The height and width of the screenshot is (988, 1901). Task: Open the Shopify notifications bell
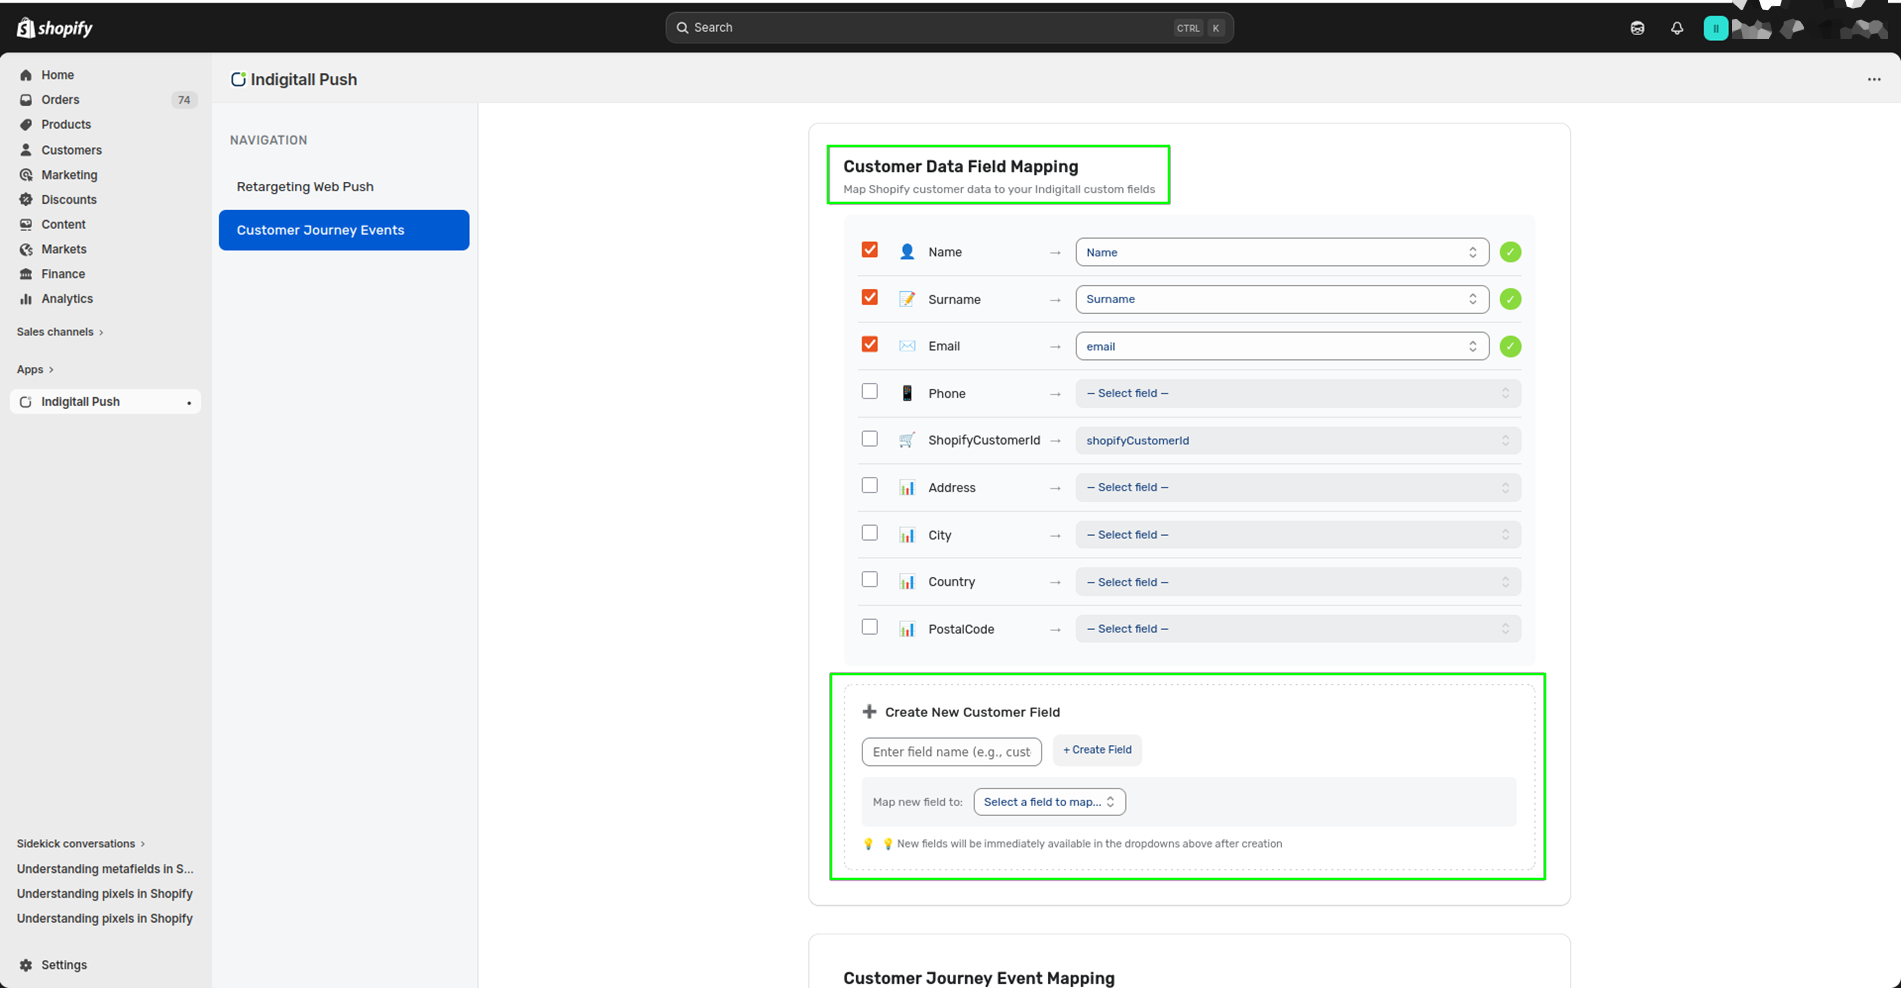(x=1677, y=27)
